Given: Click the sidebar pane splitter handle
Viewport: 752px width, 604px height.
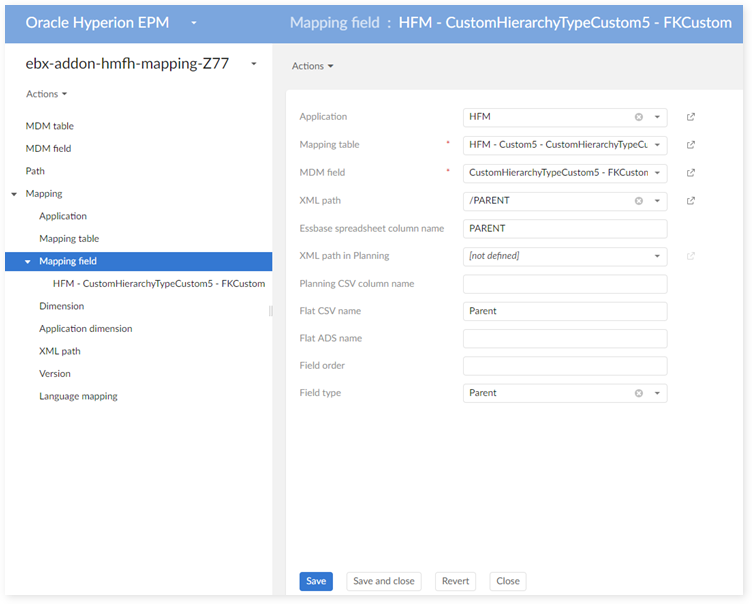Looking at the screenshot, I should (x=270, y=311).
